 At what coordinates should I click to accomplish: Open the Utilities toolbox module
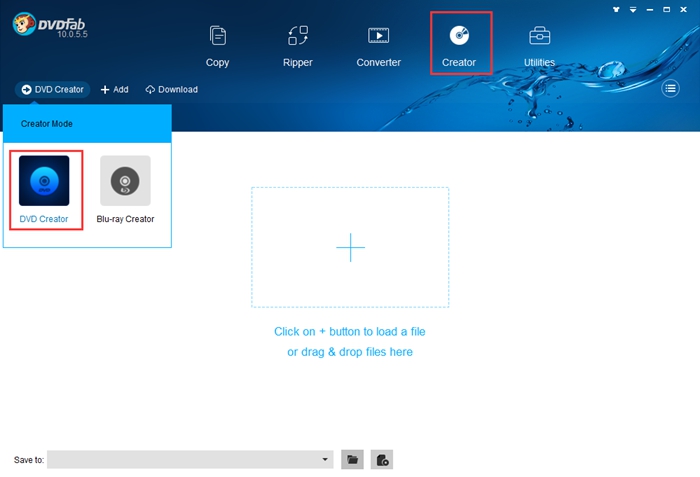539,46
